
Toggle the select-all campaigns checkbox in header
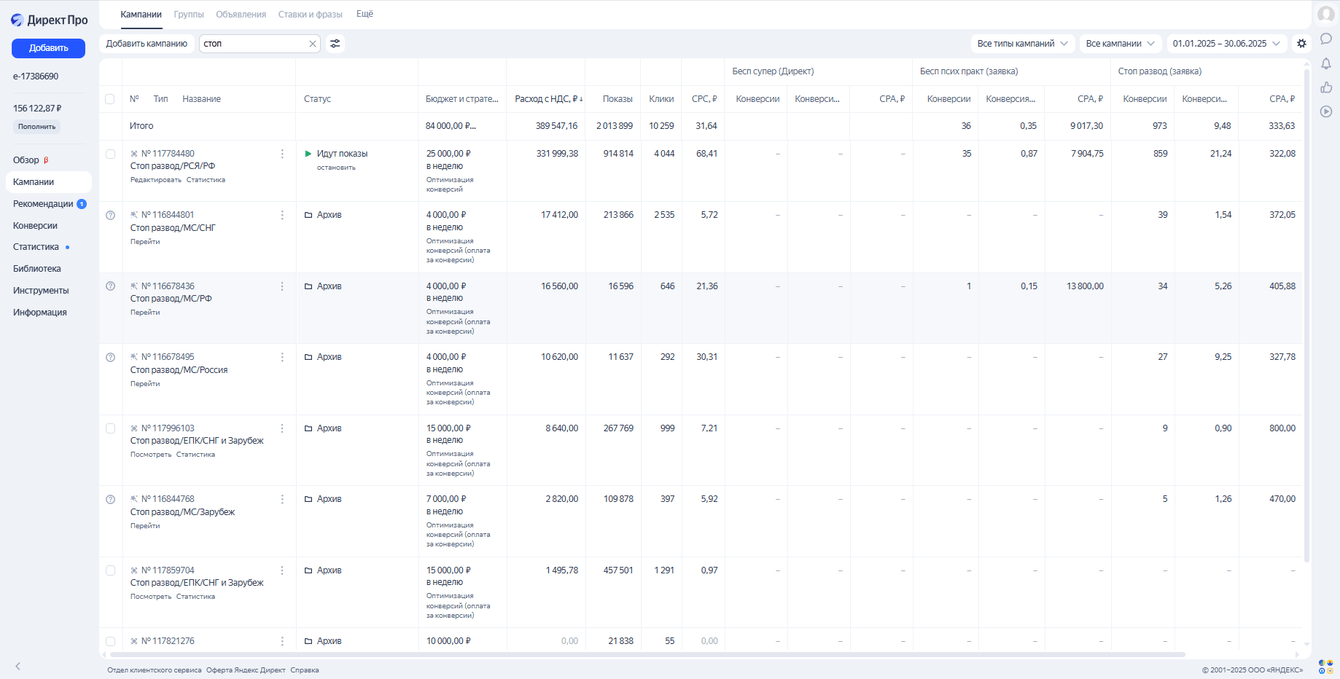coord(110,99)
